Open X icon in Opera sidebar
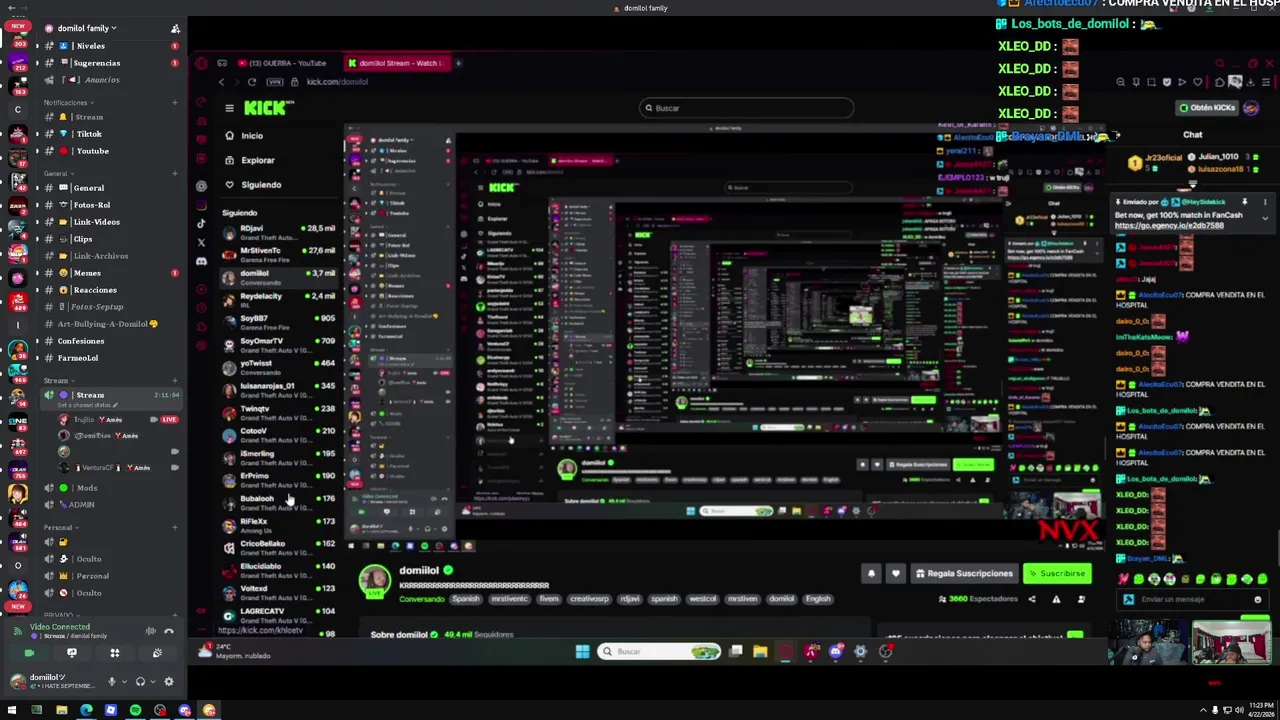The height and width of the screenshot is (720, 1280). point(201,243)
